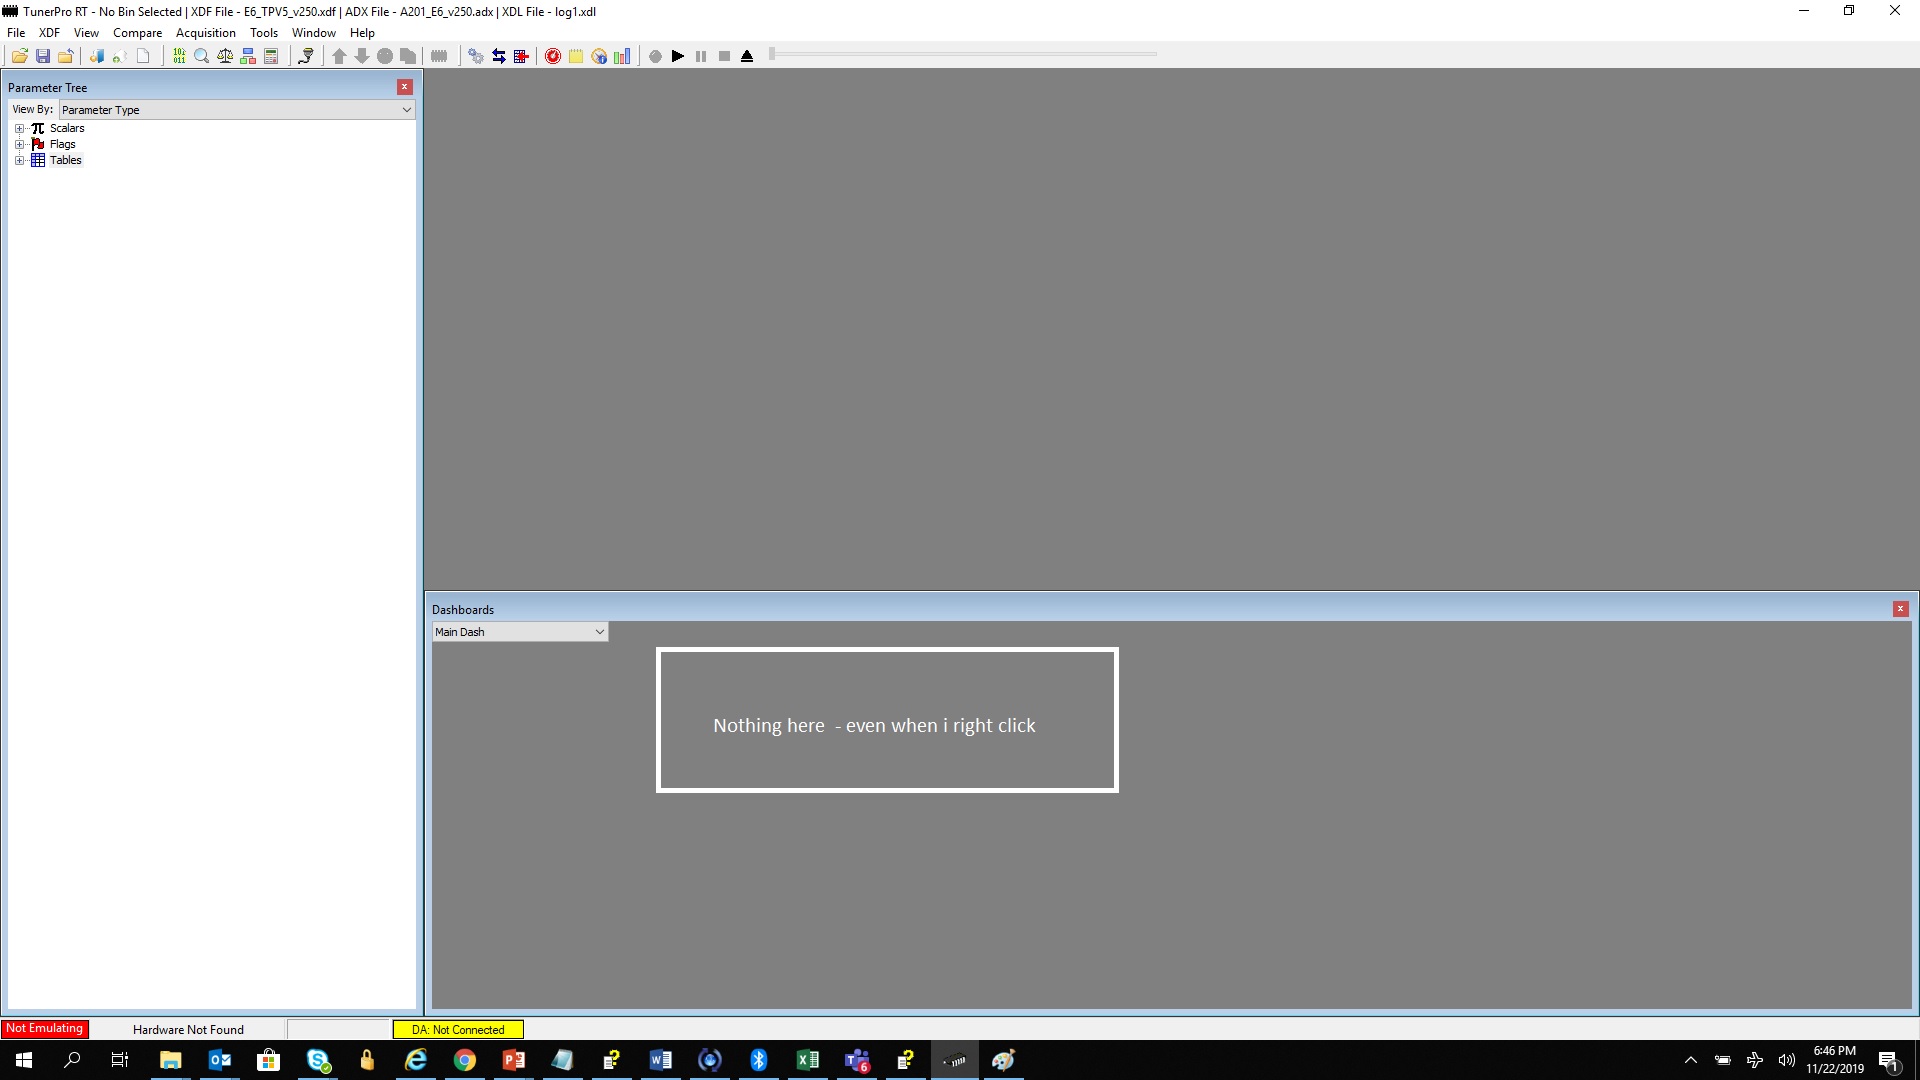Click the red circular record gauge icon
The image size is (1920, 1080).
point(552,56)
